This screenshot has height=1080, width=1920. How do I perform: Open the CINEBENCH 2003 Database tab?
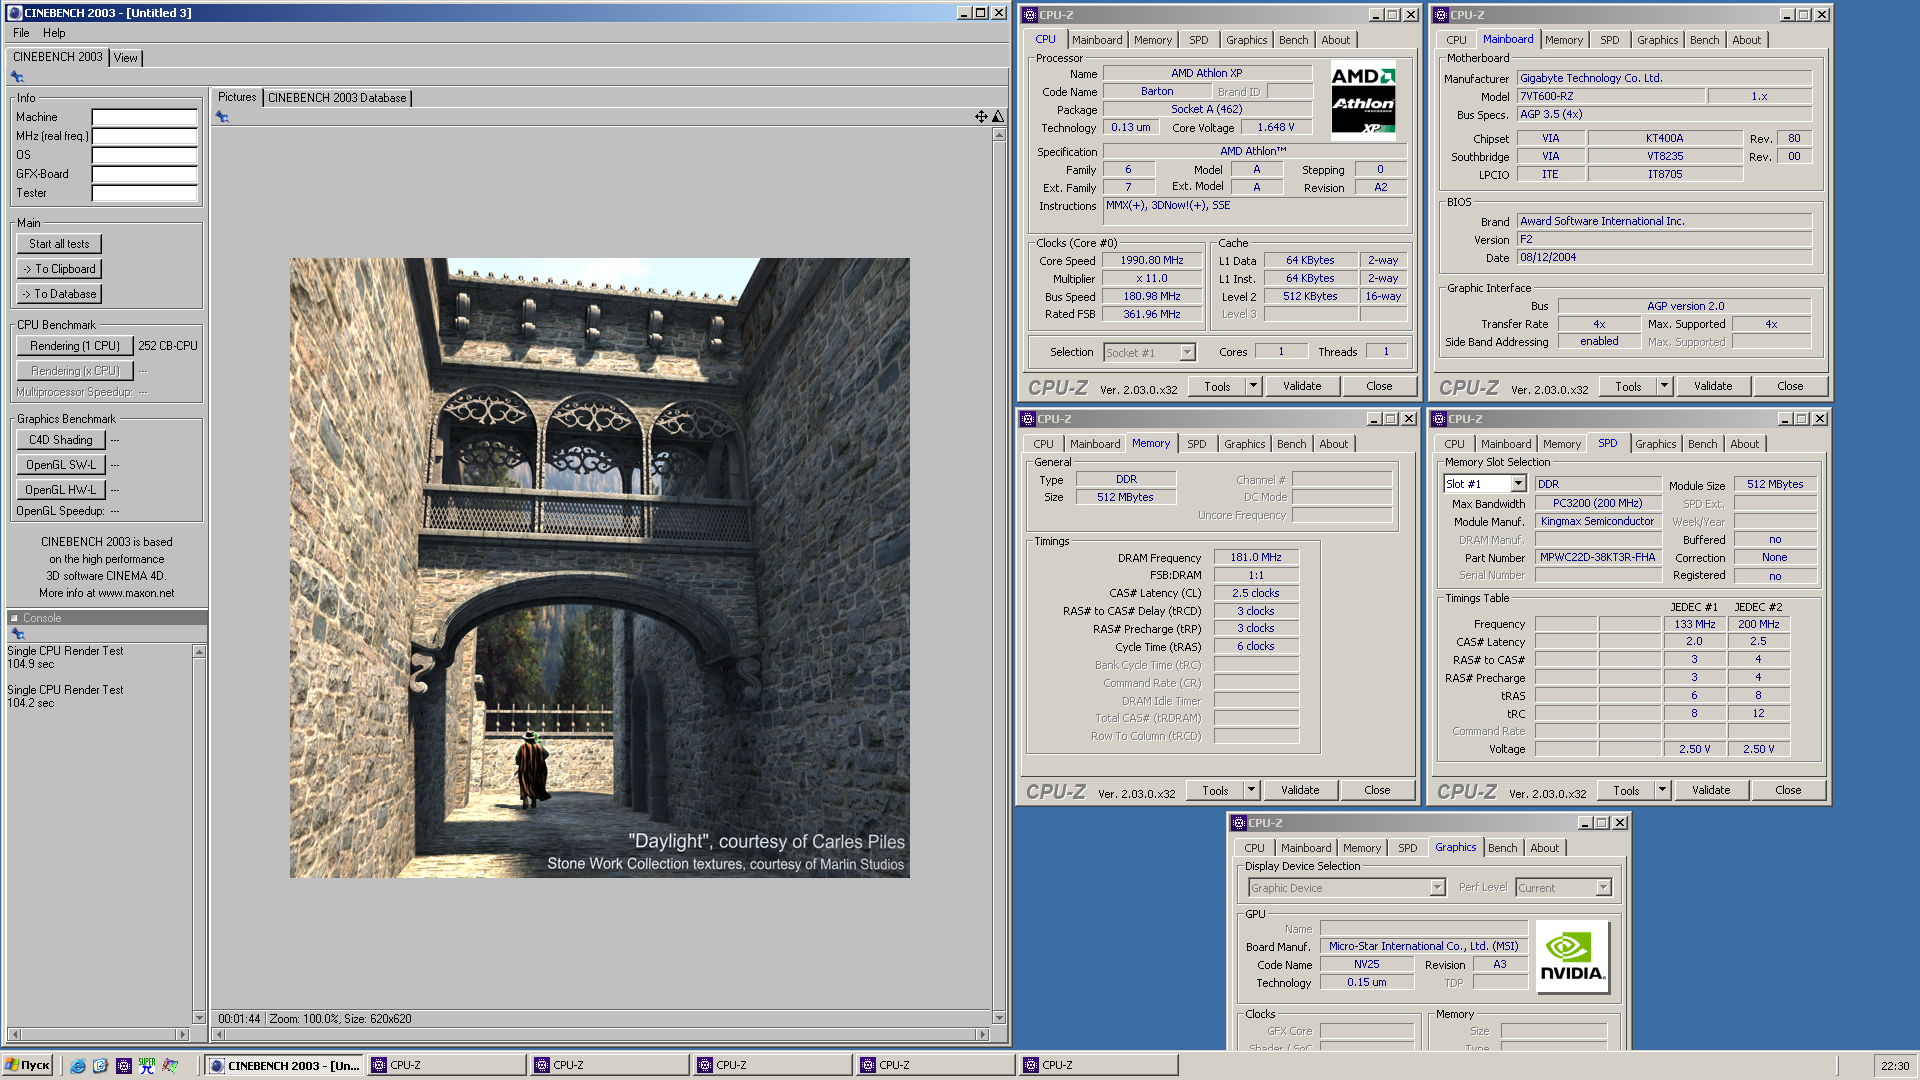[337, 98]
